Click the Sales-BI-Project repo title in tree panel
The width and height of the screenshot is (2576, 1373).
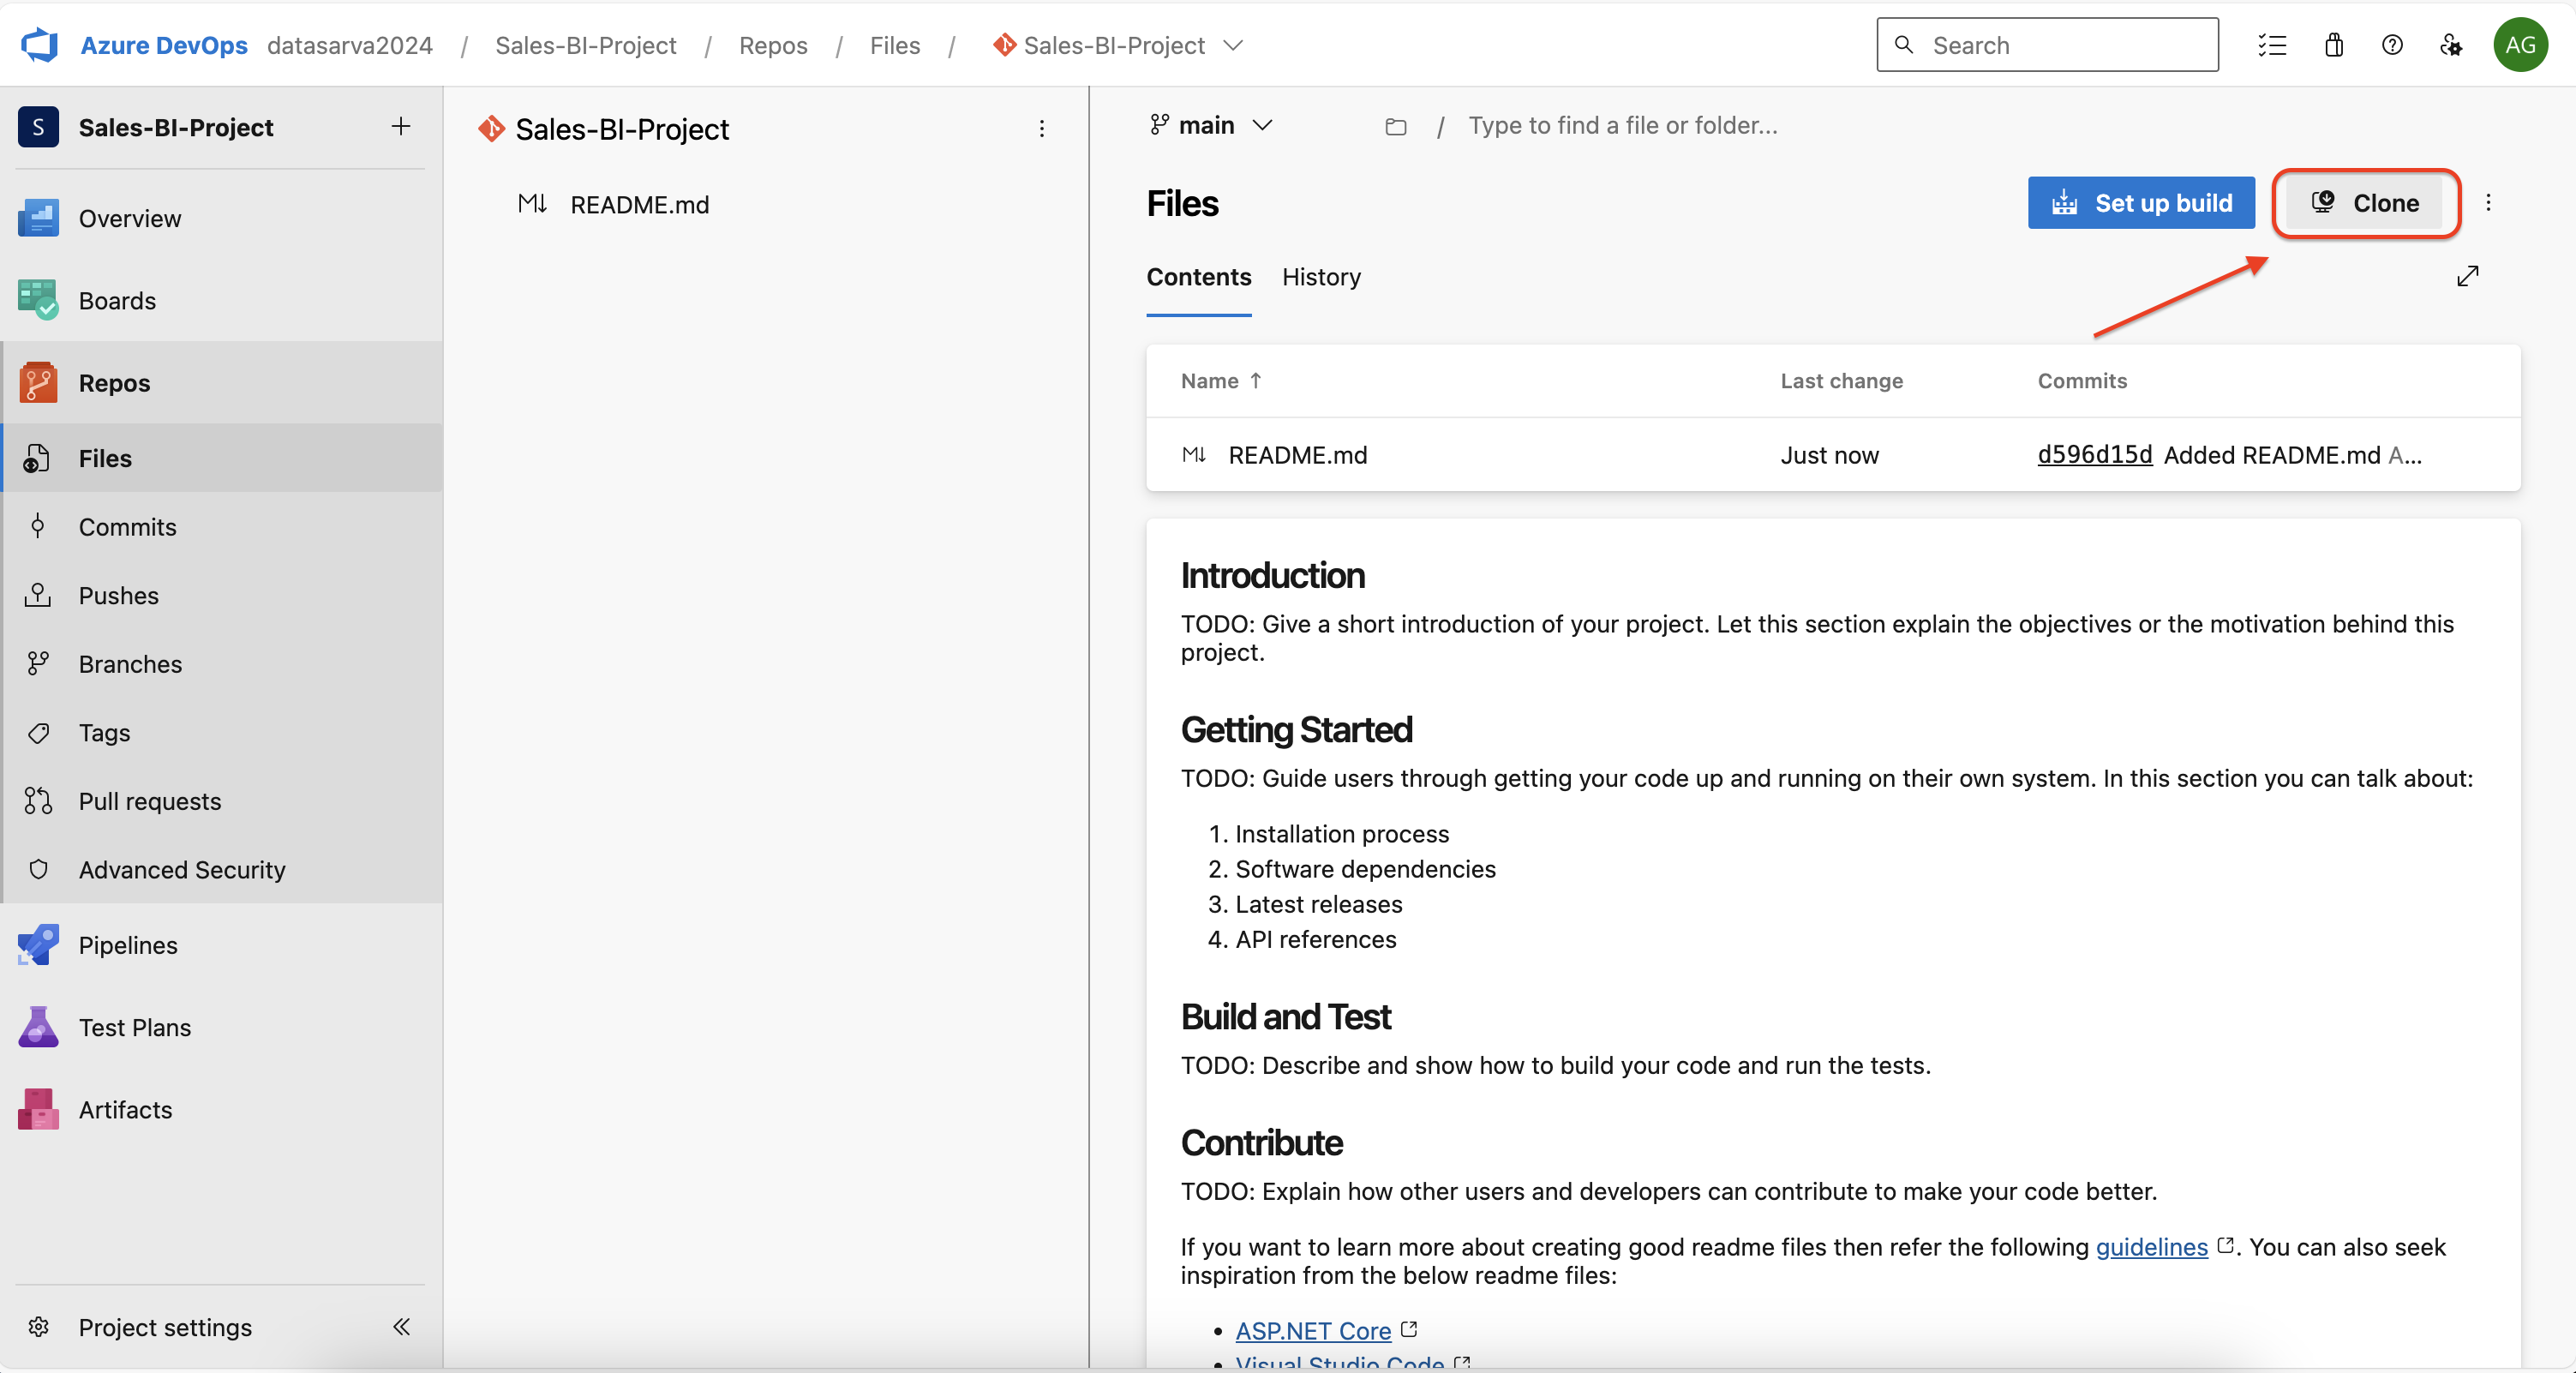(622, 129)
